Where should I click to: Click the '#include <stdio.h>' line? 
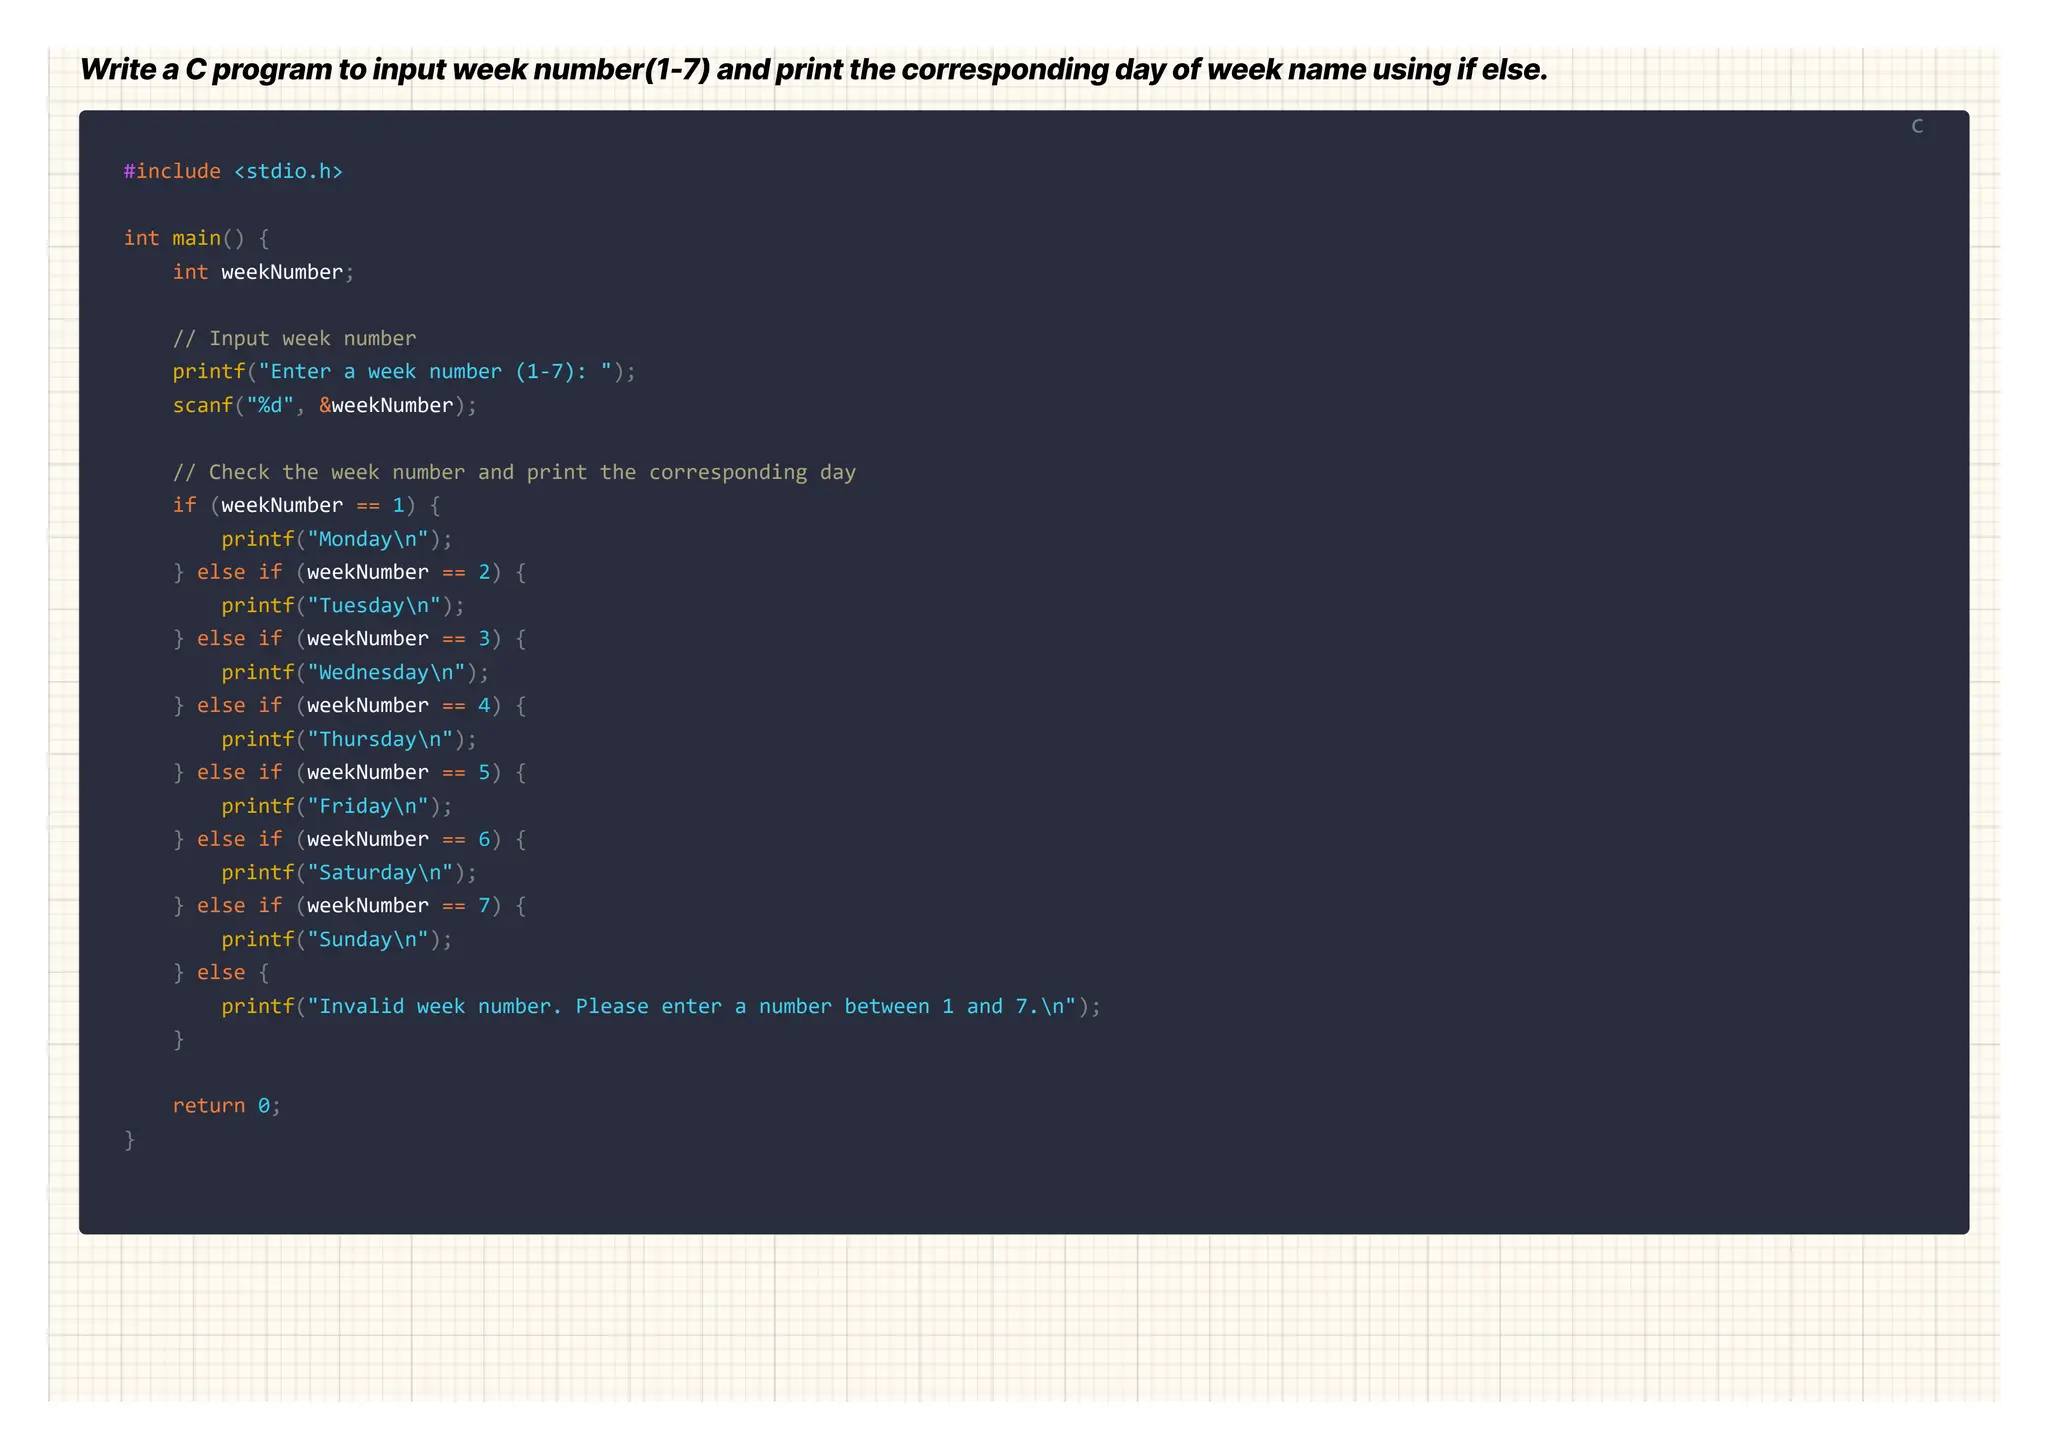point(233,171)
